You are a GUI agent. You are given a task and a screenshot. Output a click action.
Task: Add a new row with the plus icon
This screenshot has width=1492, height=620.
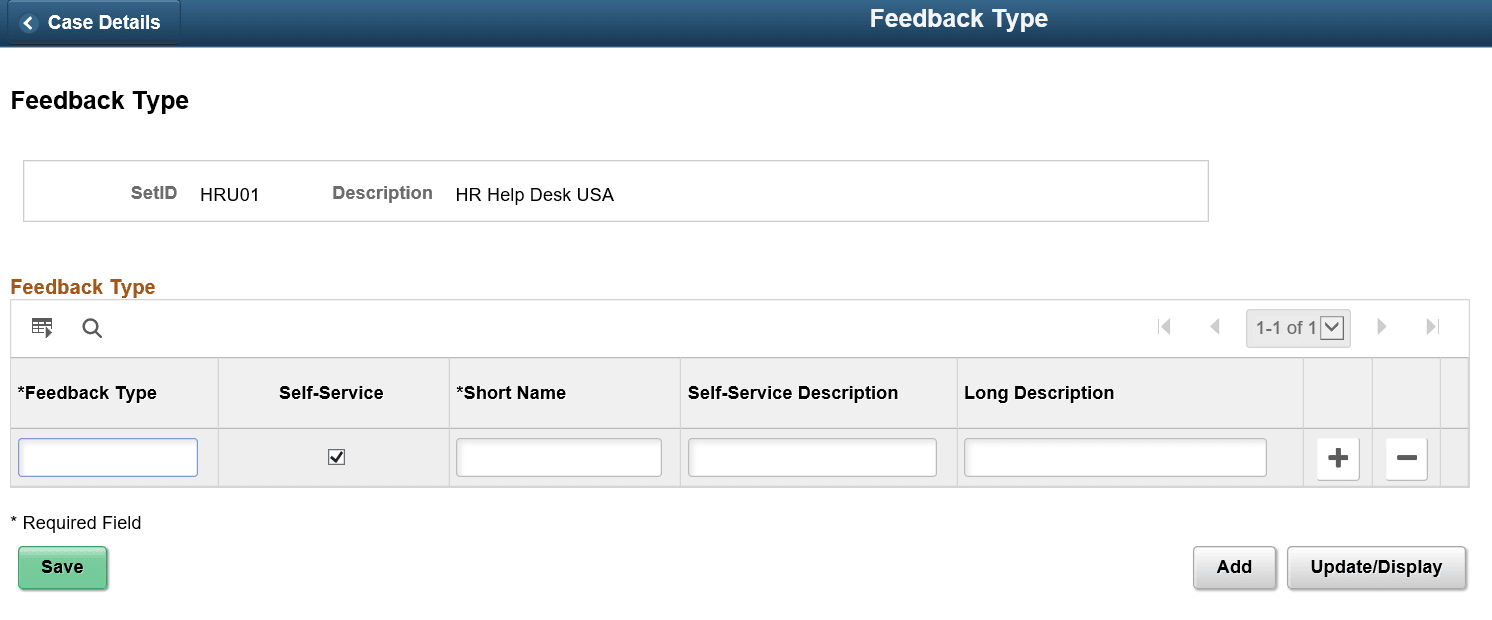pyautogui.click(x=1337, y=458)
